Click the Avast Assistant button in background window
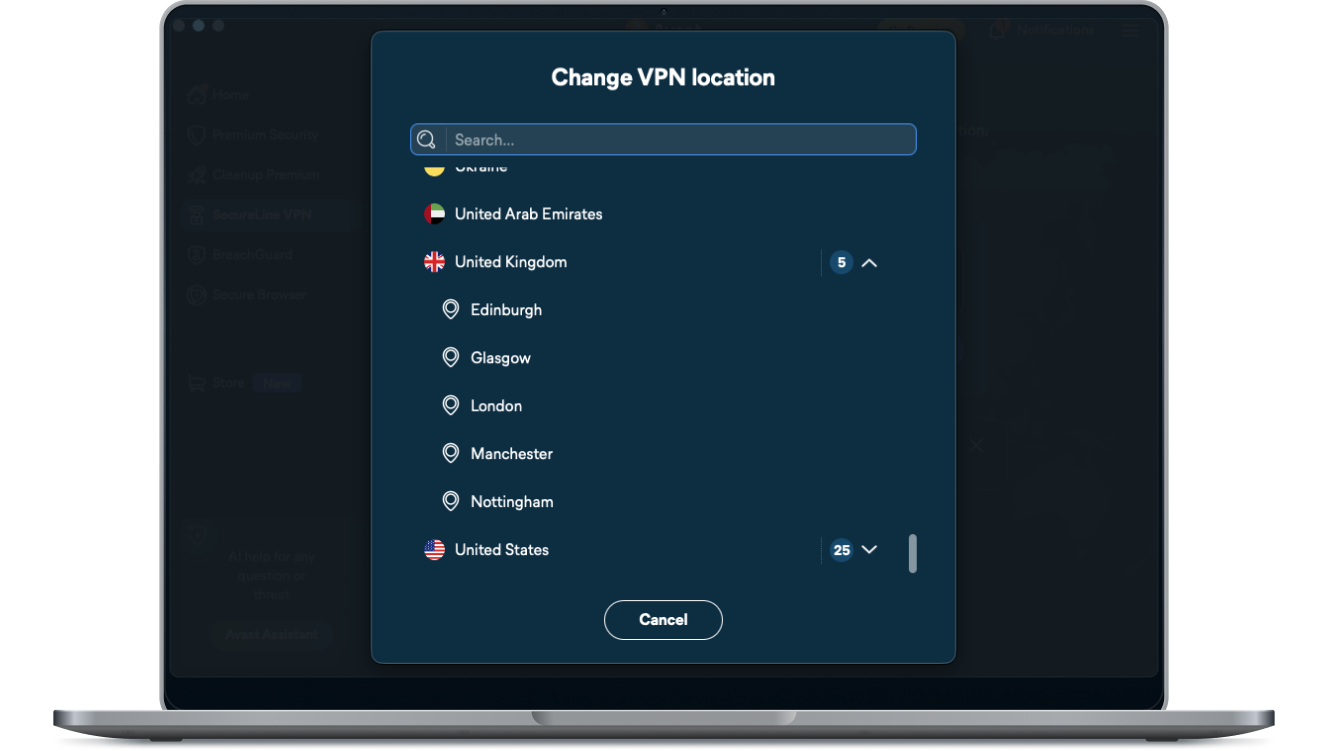 272,634
